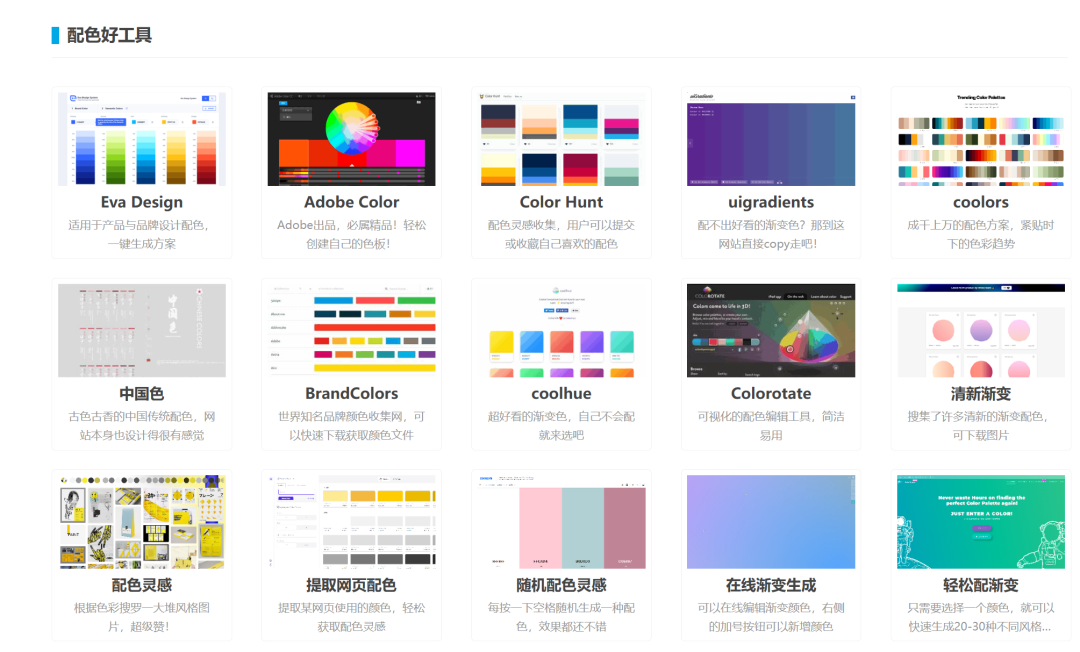Click the 只需要选择一个颜色 description
Image resolution: width=1080 pixels, height=652 pixels.
pyautogui.click(x=981, y=617)
